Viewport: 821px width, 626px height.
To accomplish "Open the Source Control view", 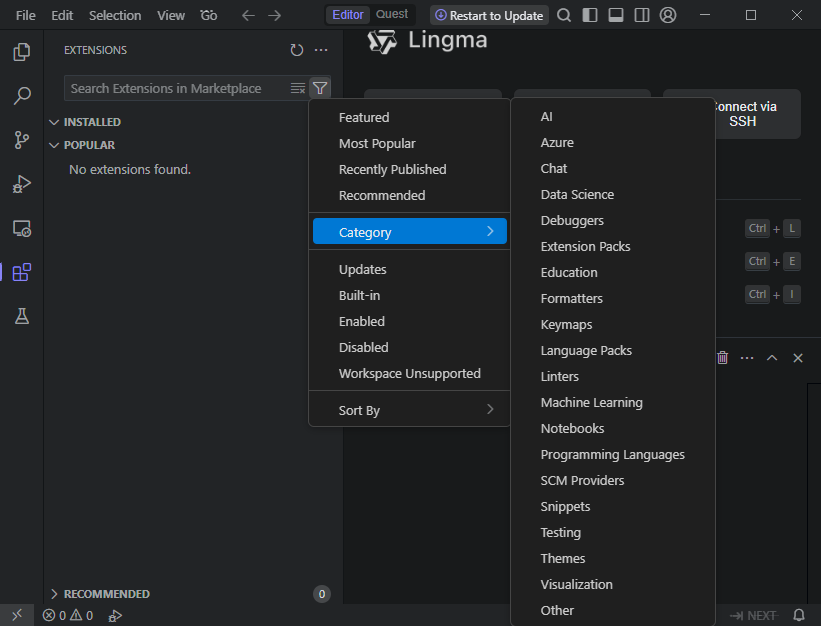I will click(21, 140).
